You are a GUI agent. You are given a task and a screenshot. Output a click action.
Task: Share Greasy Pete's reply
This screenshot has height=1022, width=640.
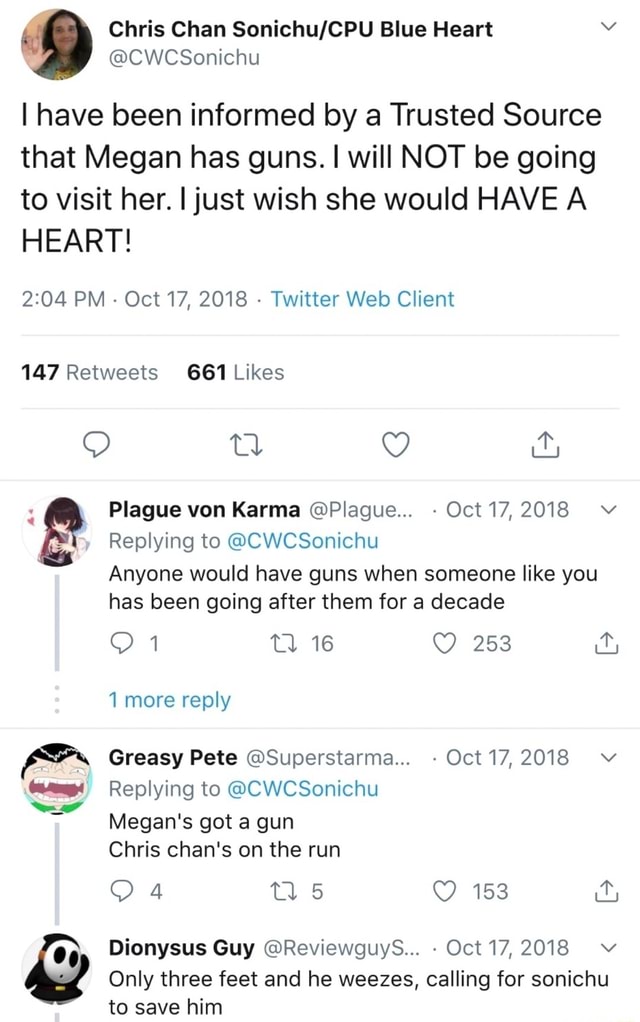pos(606,890)
